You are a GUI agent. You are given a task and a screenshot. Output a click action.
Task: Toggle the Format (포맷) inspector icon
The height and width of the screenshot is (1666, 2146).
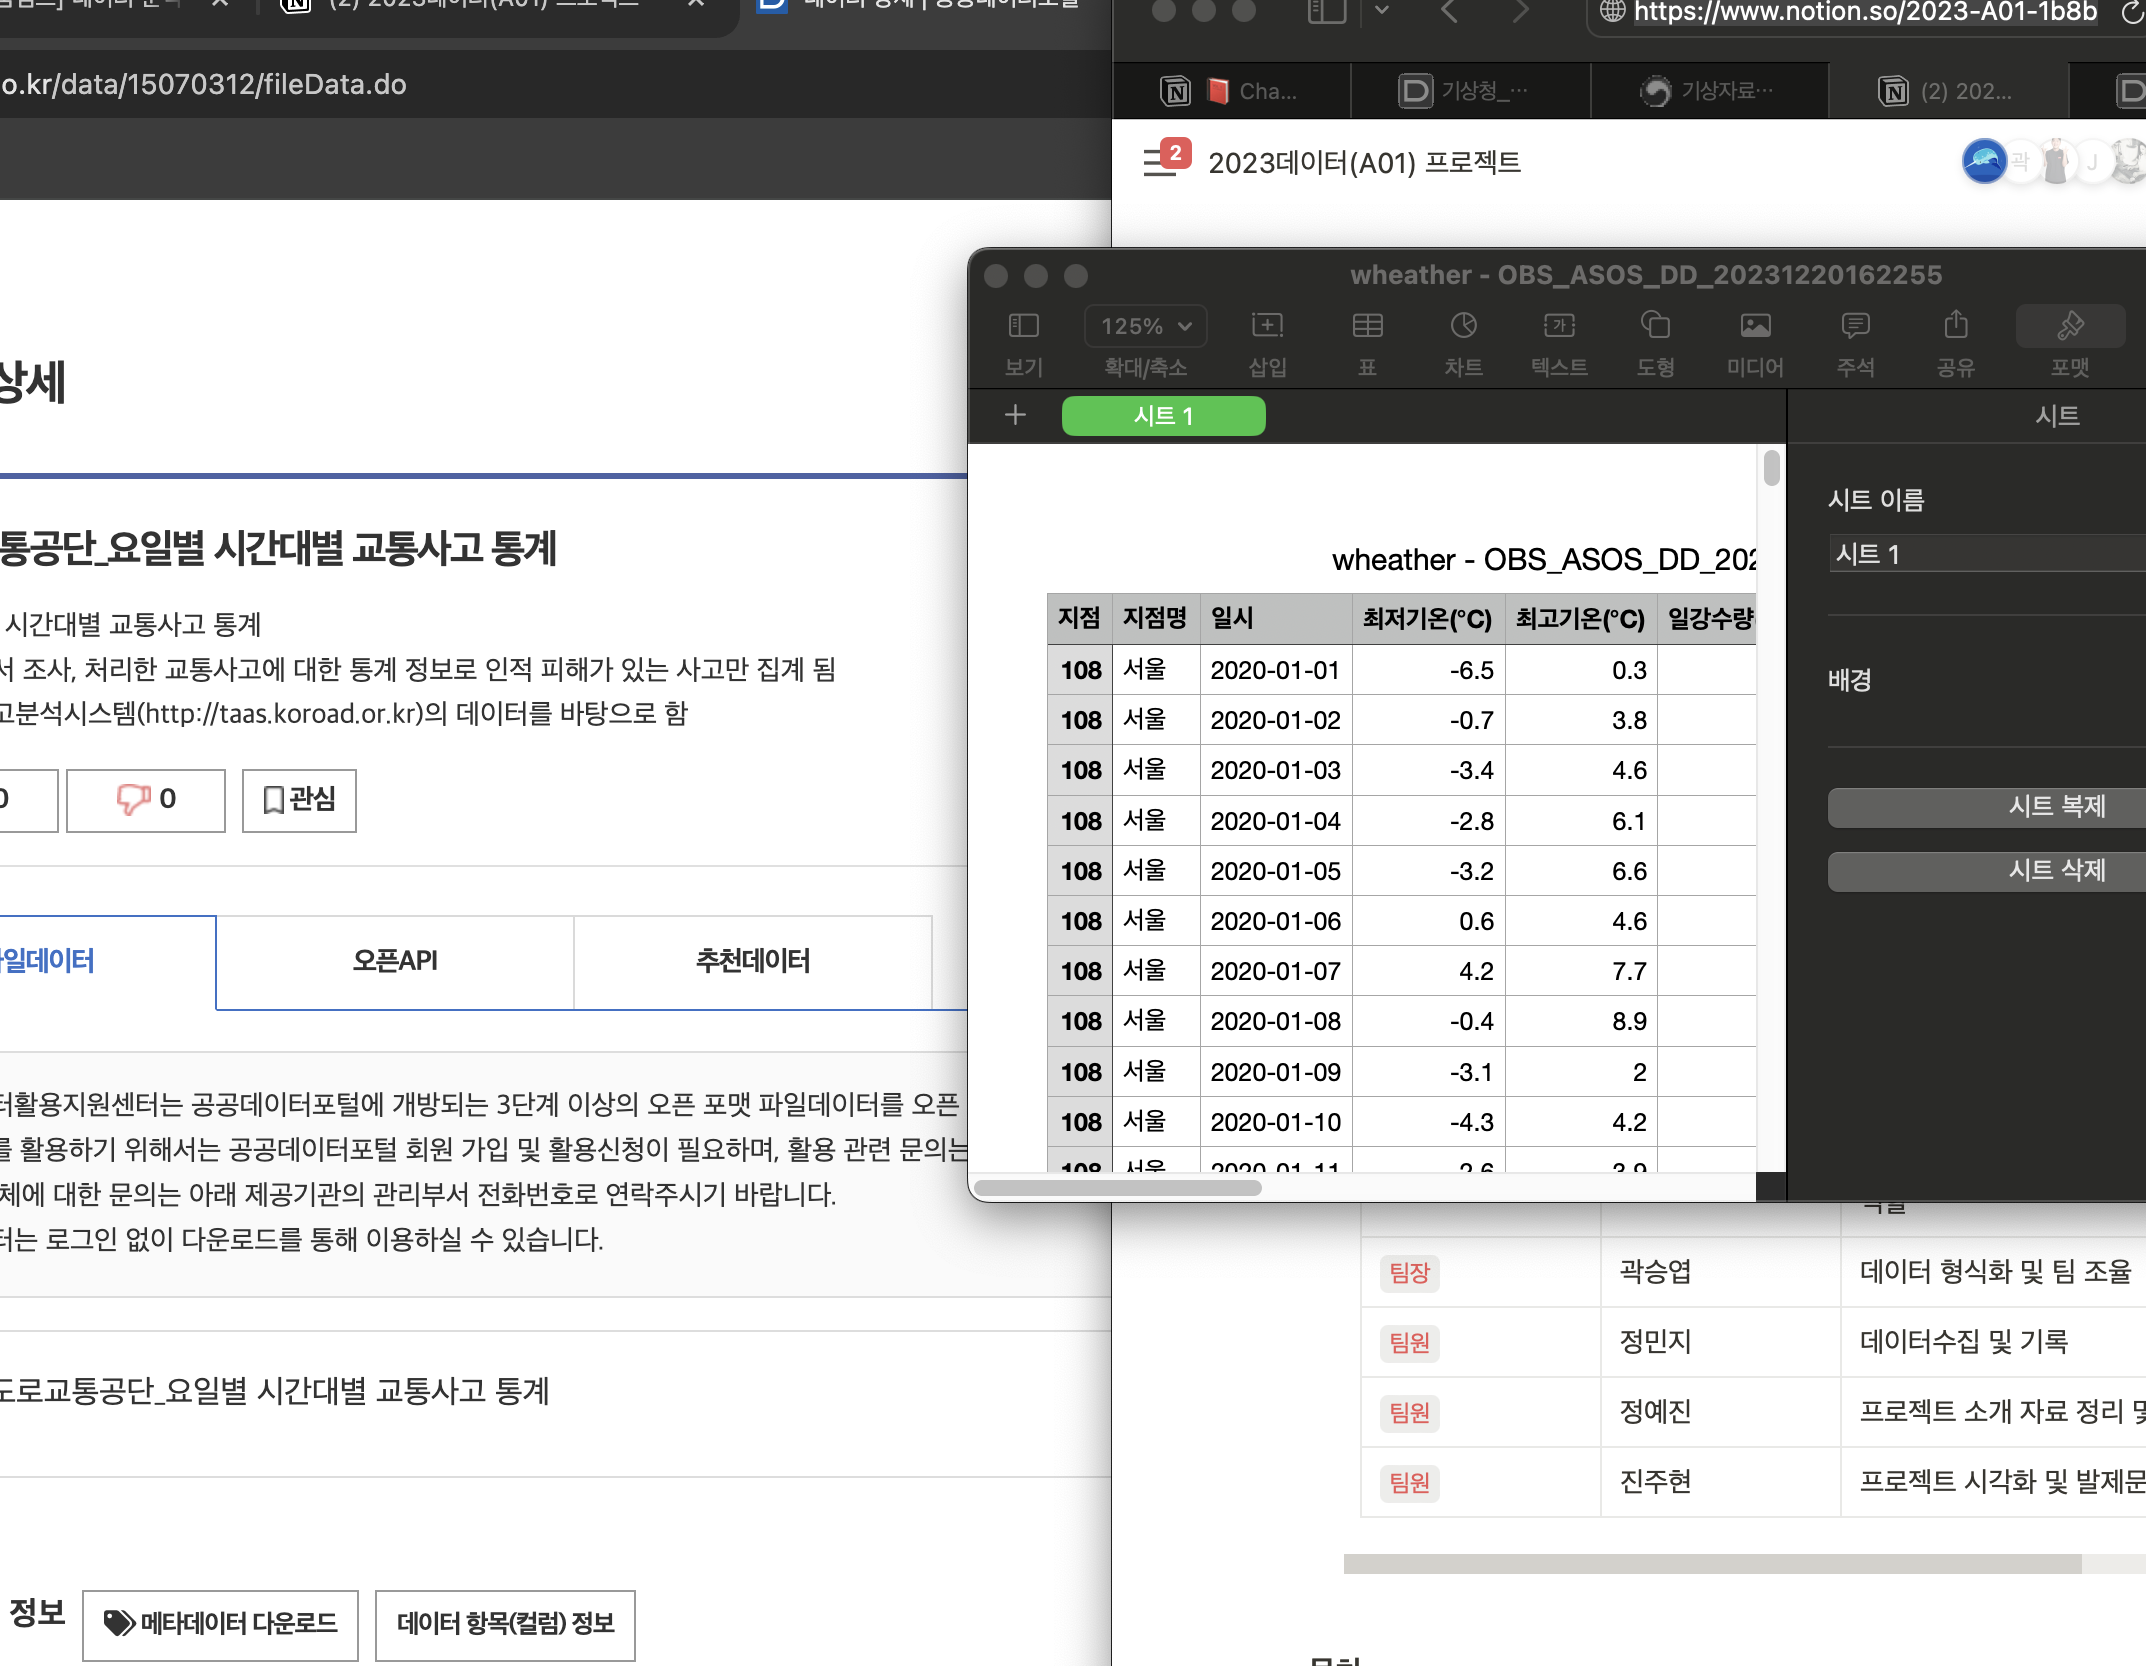coord(2070,326)
